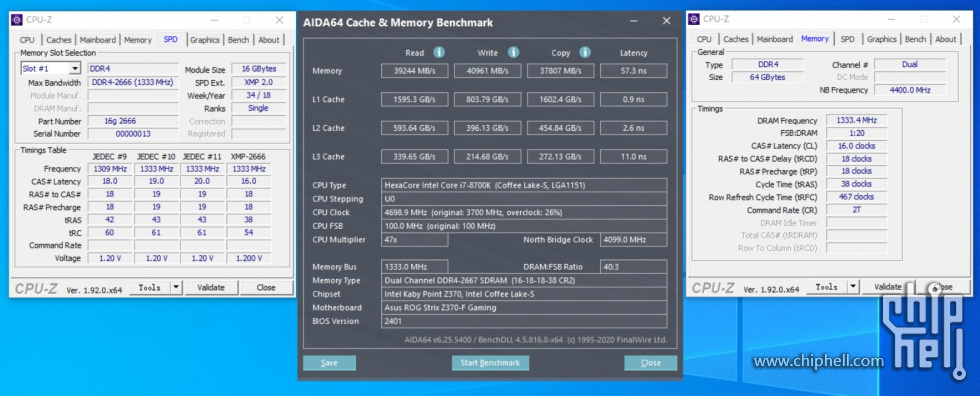980x396 pixels.
Task: Click the CPU-Z app icon in Memory window title
Action: pyautogui.click(x=694, y=19)
